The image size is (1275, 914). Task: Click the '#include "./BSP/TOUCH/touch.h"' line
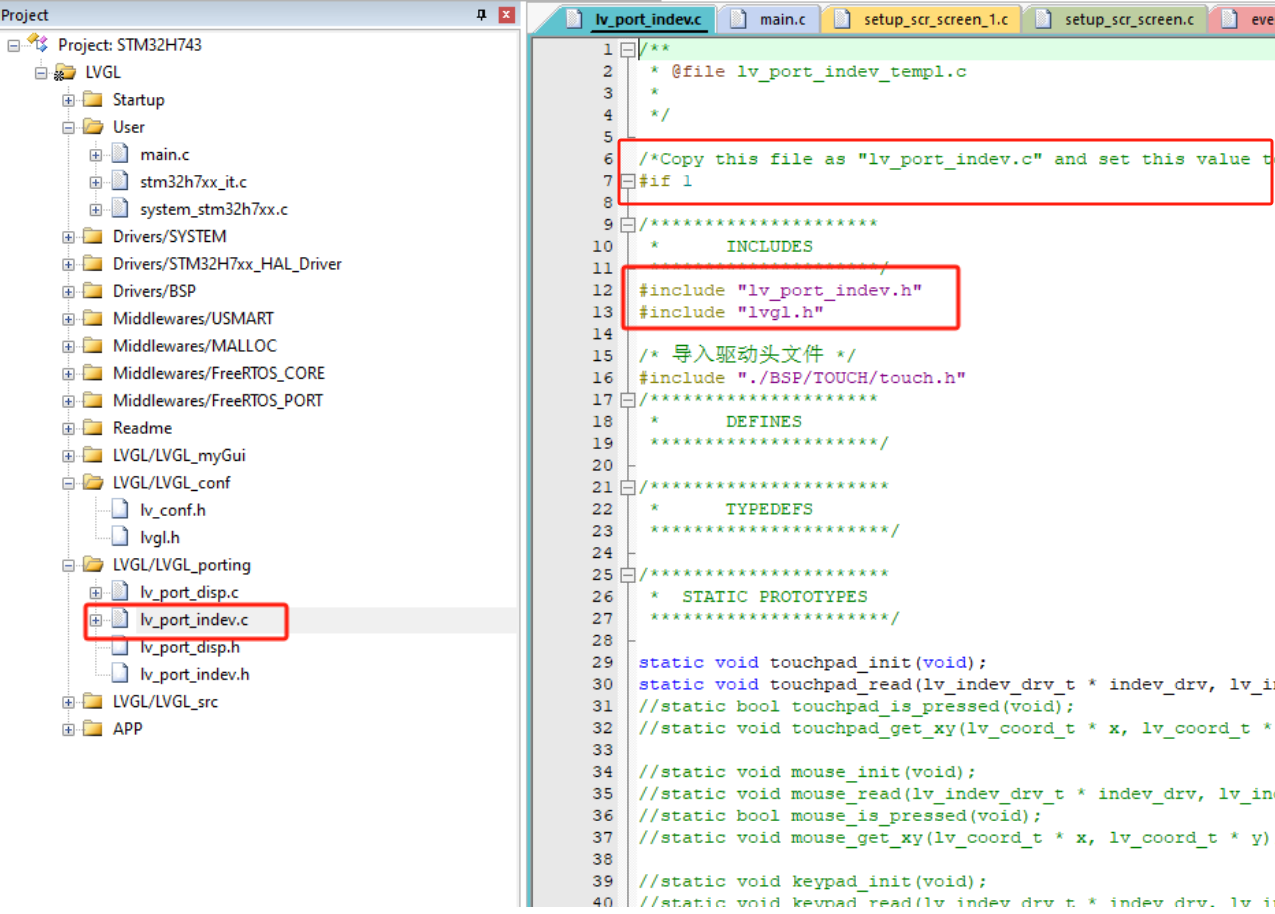(x=802, y=378)
